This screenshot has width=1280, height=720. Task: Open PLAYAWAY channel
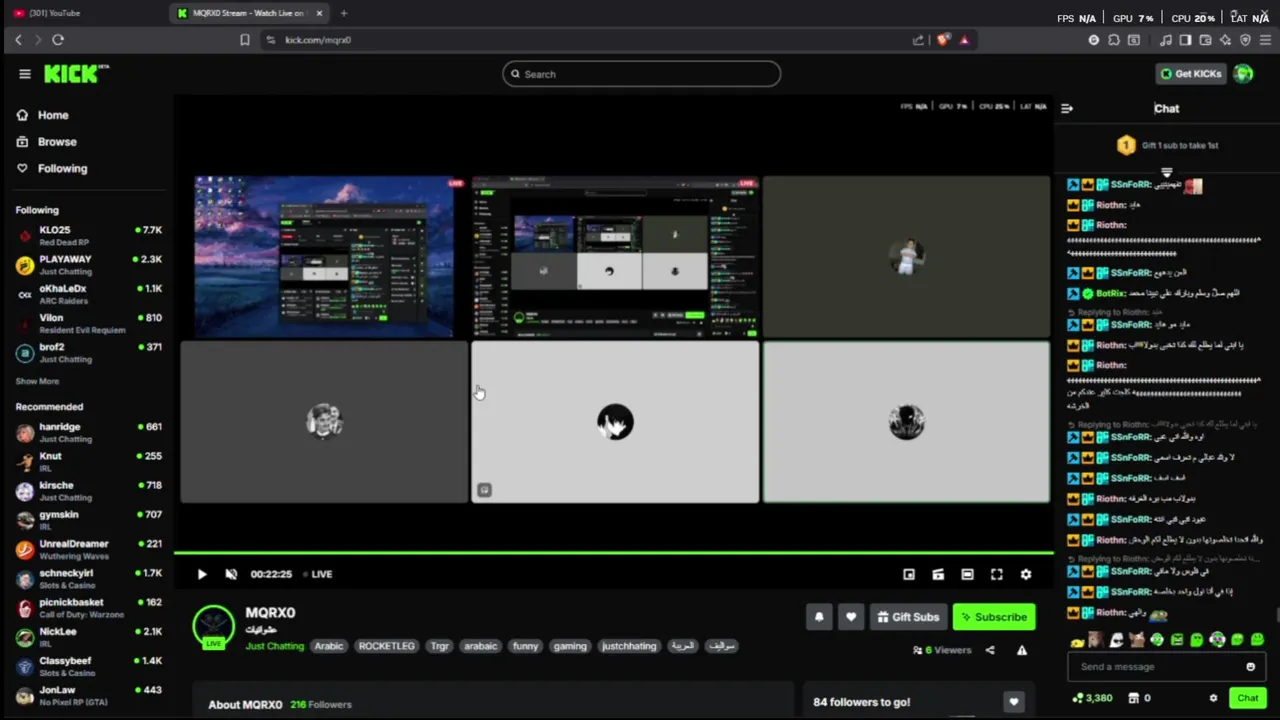coord(88,265)
